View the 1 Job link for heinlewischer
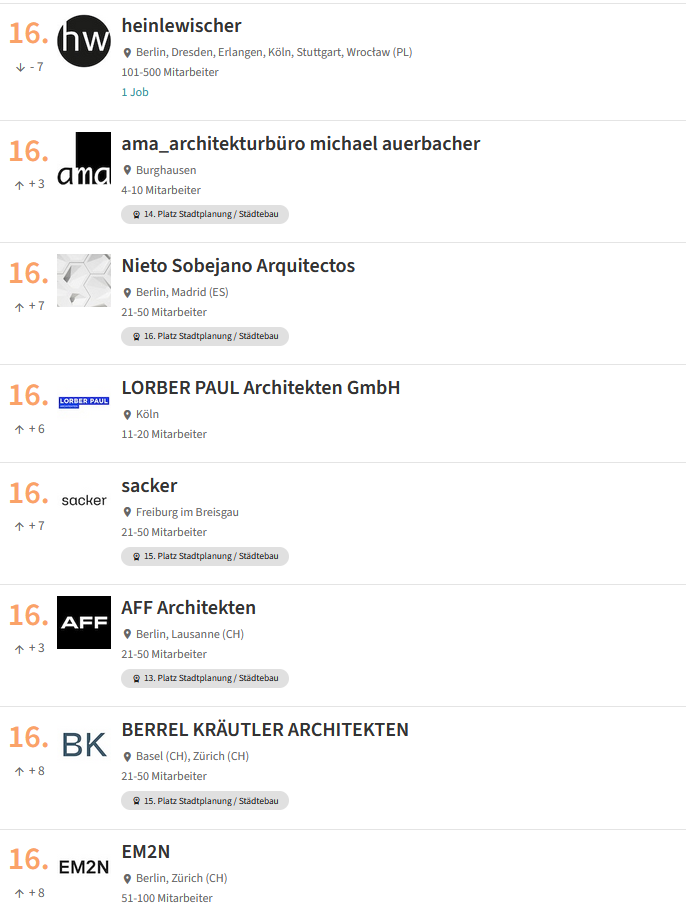This screenshot has width=686, height=922. click(135, 92)
